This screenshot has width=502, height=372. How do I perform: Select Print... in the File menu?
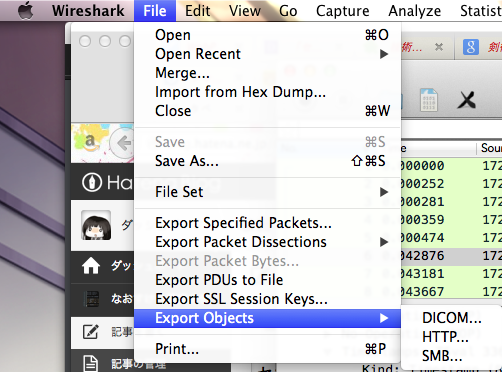[x=267, y=349]
